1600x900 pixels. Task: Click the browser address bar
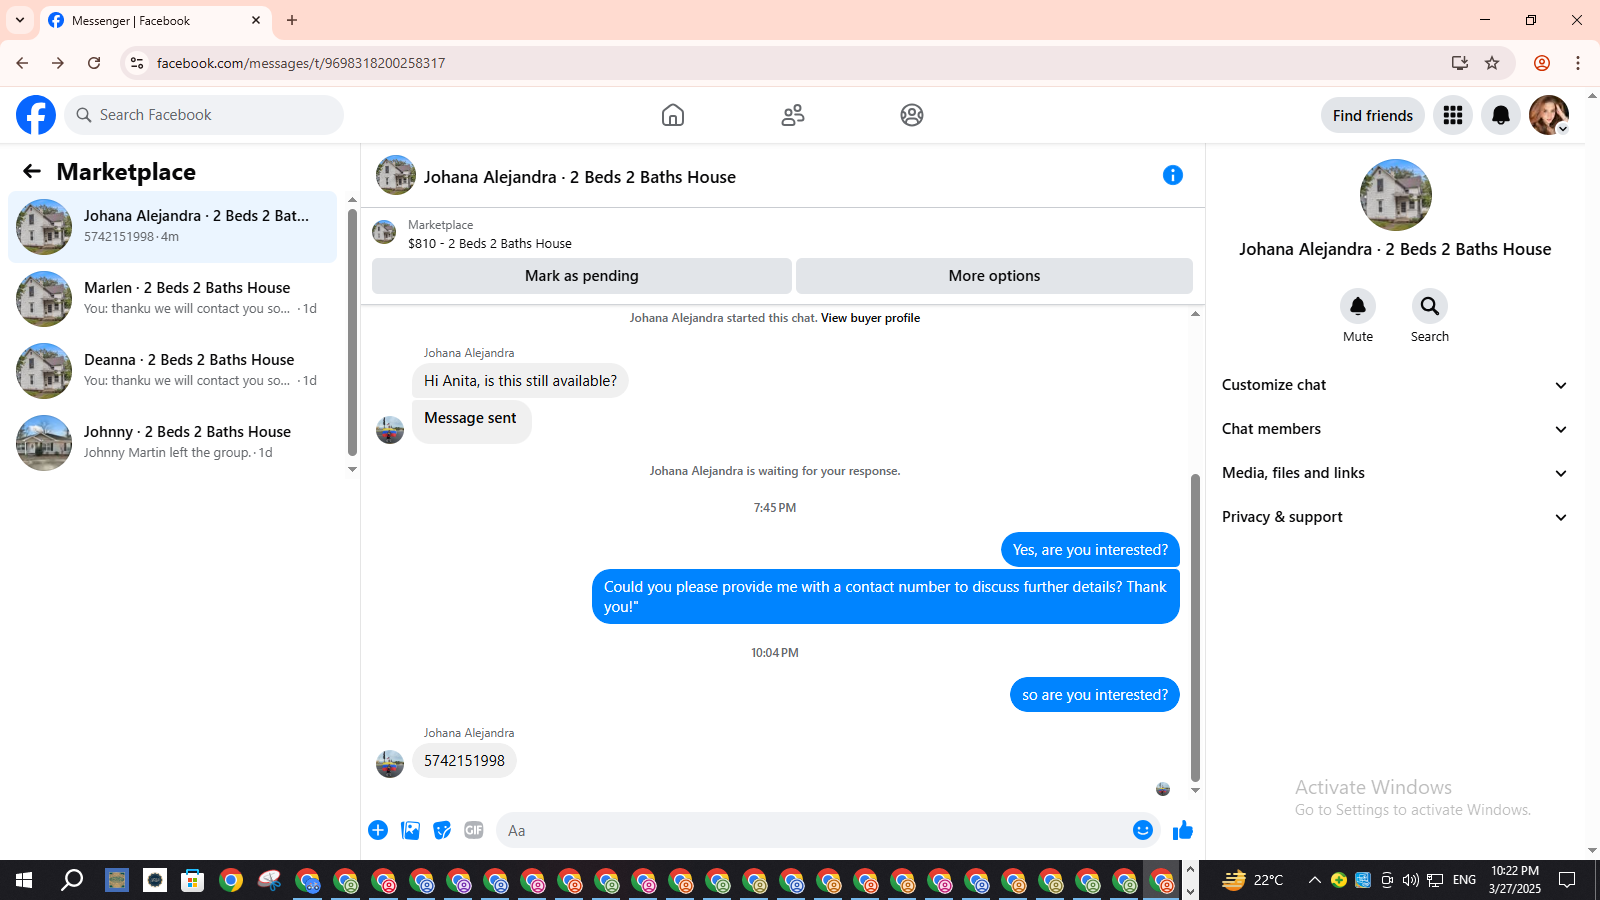800,63
